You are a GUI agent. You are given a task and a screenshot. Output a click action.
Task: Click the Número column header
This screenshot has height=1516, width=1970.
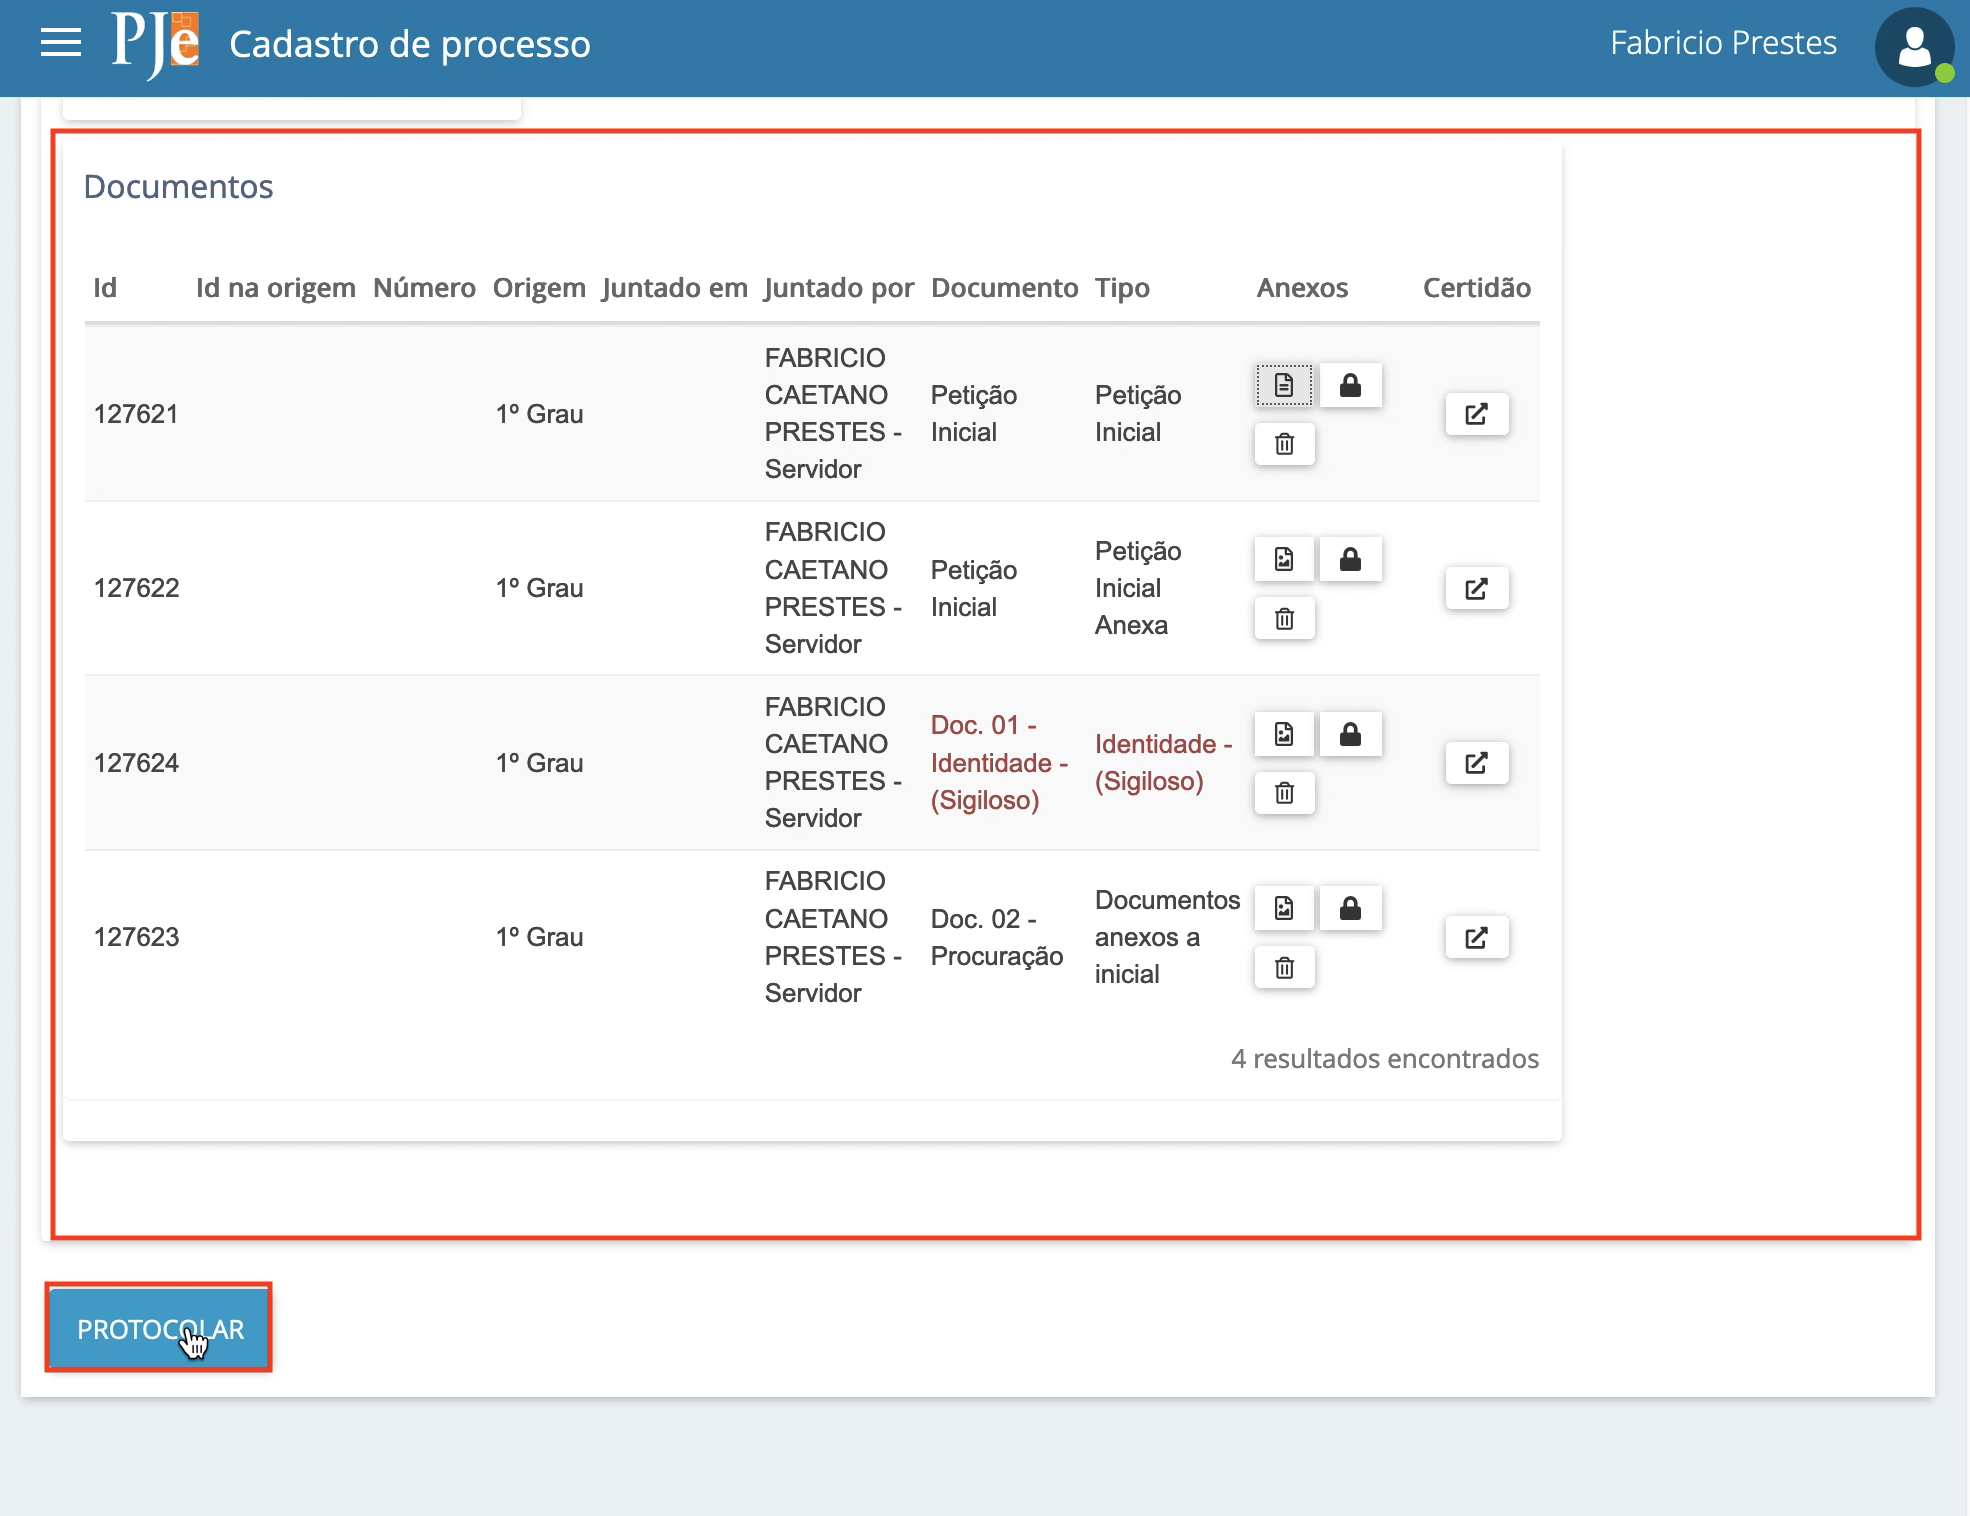coord(424,288)
